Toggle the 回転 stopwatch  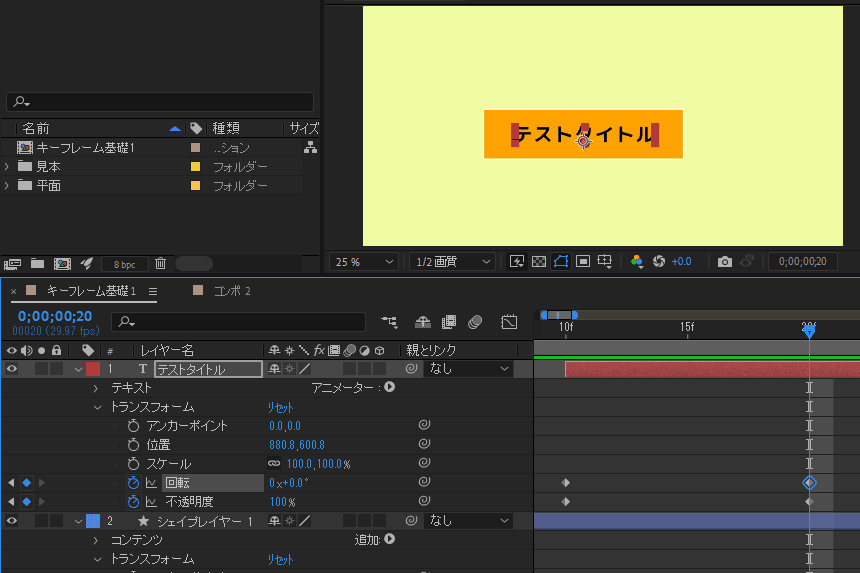[133, 483]
